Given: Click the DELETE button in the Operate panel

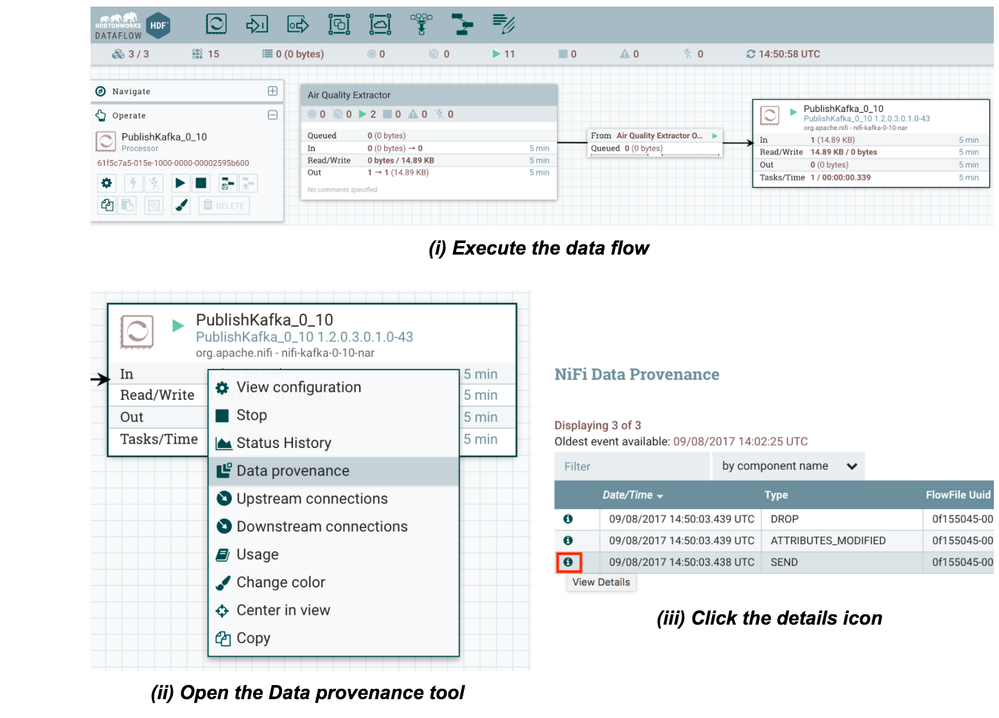Looking at the screenshot, I should click(224, 205).
